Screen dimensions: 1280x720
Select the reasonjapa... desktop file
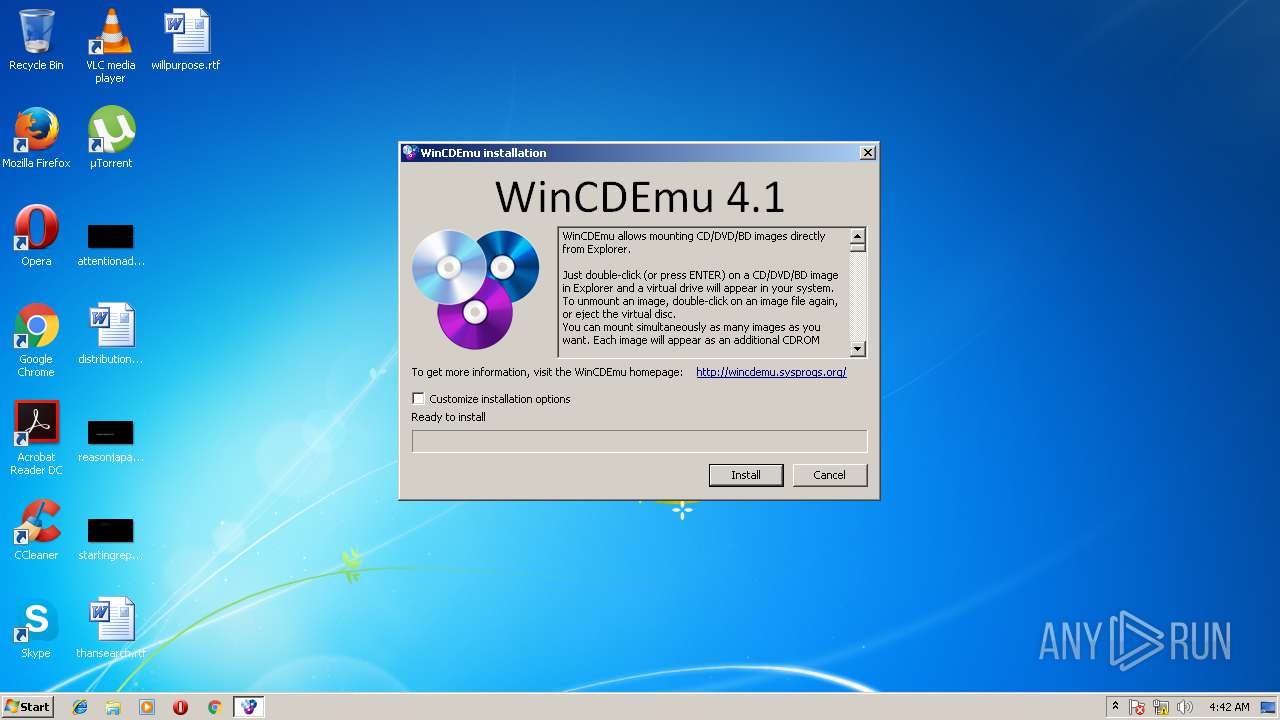110,441
